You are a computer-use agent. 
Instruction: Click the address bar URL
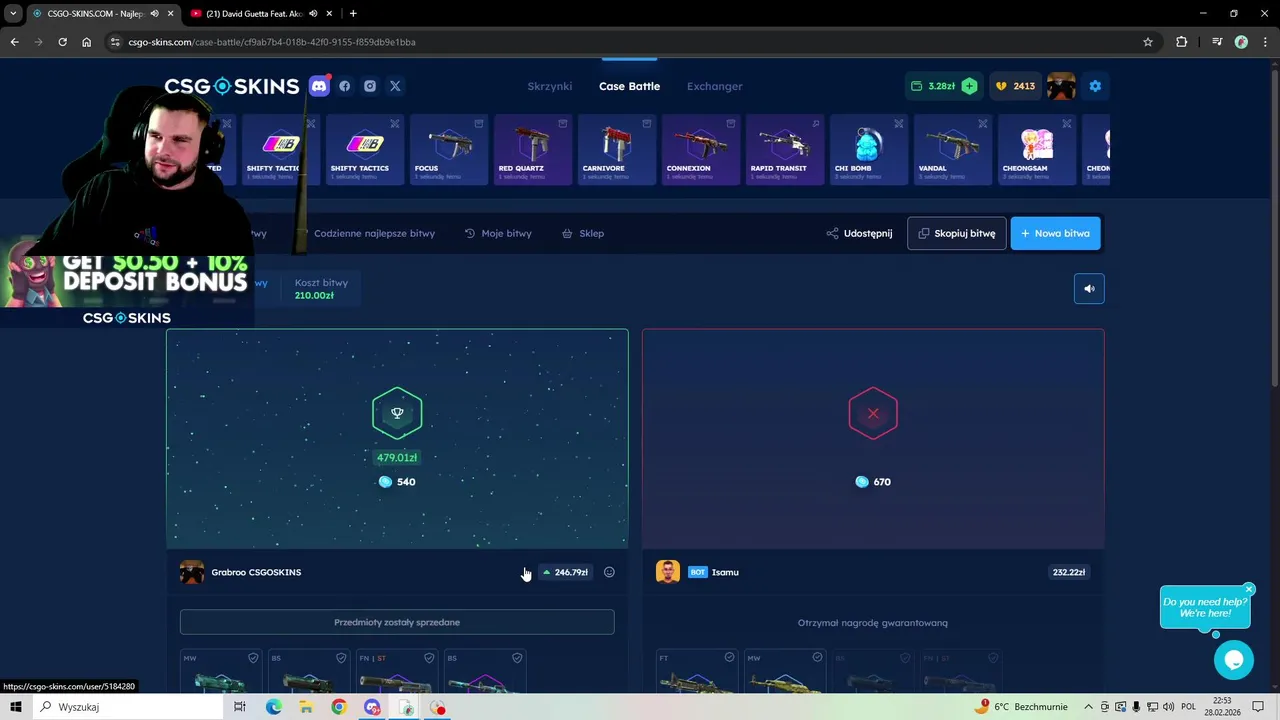(x=272, y=42)
